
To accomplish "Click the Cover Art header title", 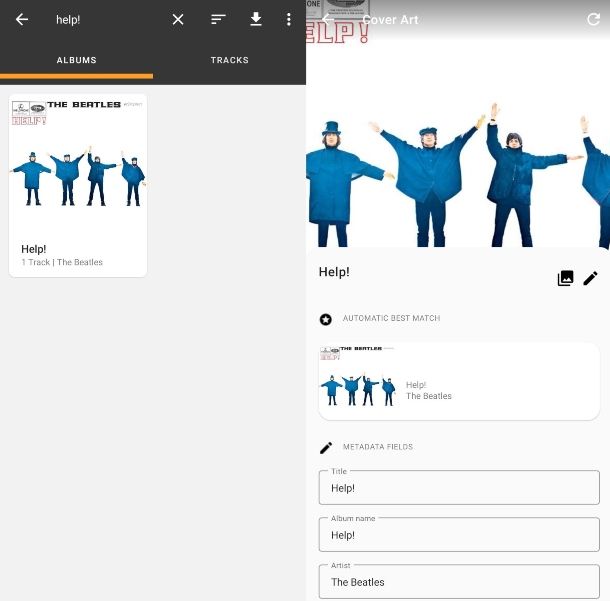I will (x=390, y=19).
